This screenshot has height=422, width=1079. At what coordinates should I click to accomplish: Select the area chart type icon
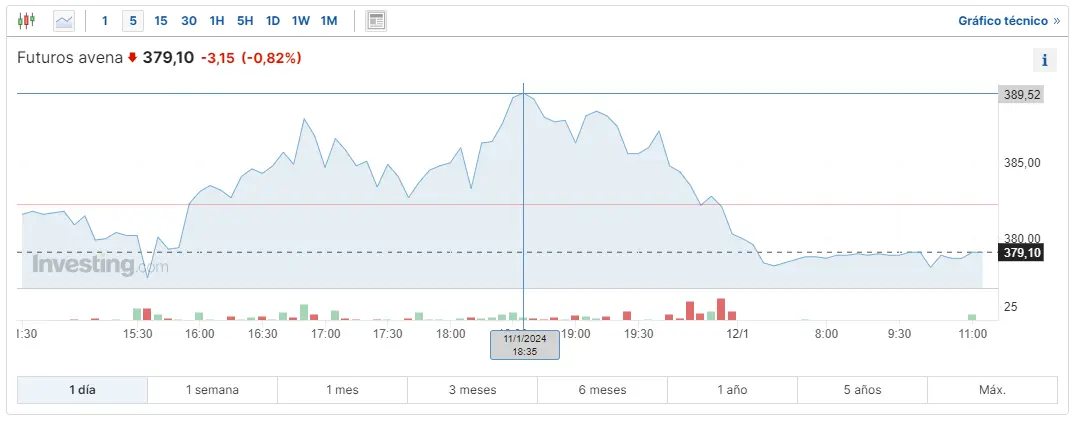[64, 20]
